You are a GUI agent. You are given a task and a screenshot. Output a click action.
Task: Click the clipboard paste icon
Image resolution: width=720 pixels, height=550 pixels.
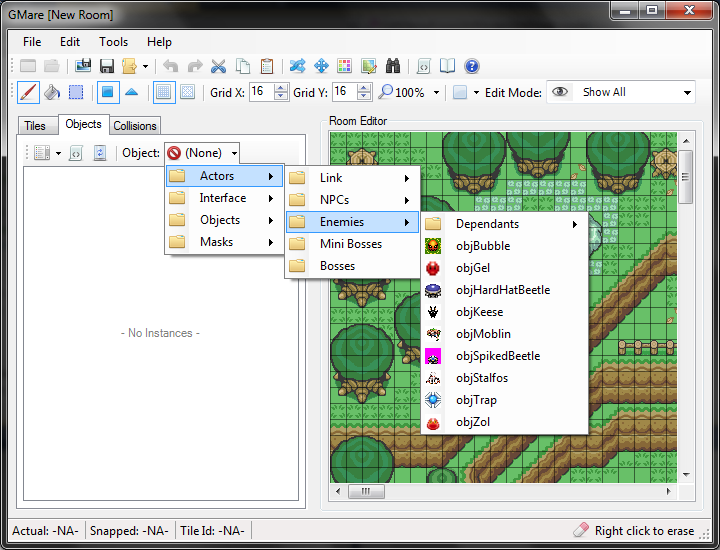[x=266, y=66]
